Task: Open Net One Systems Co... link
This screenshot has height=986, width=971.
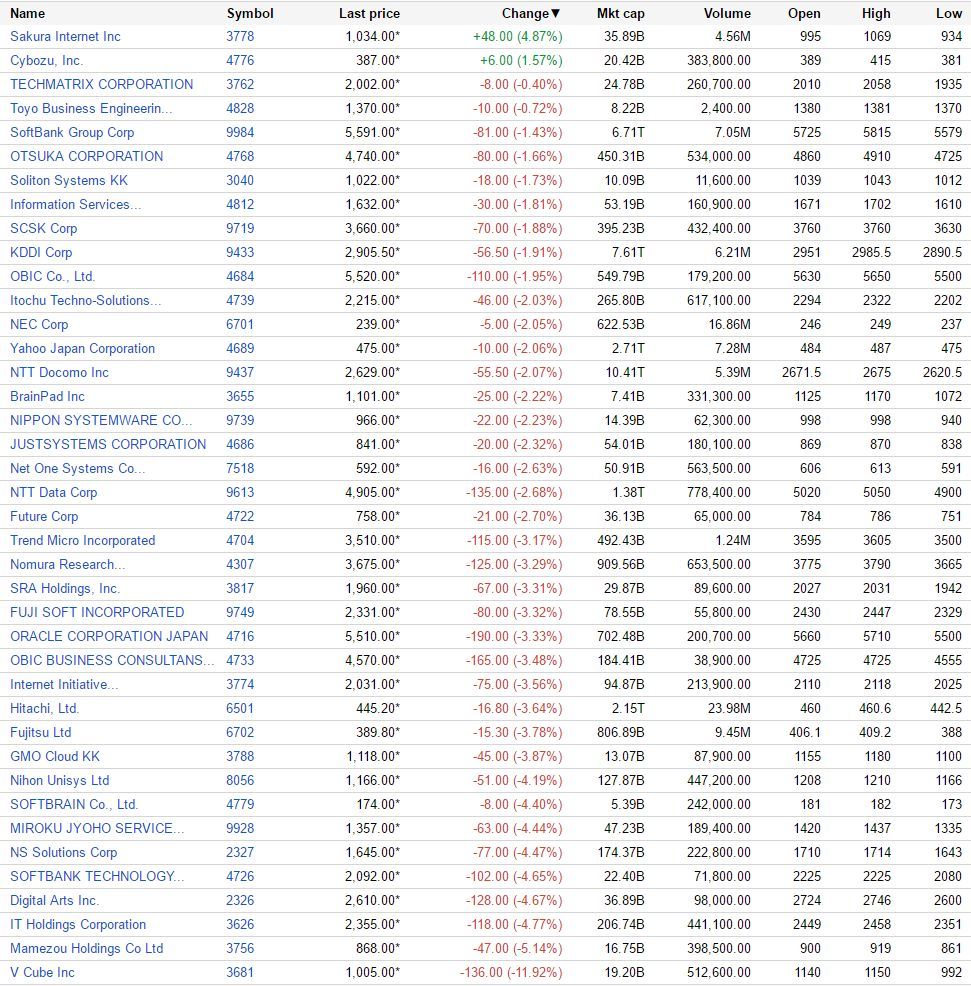Action: pyautogui.click(x=77, y=468)
